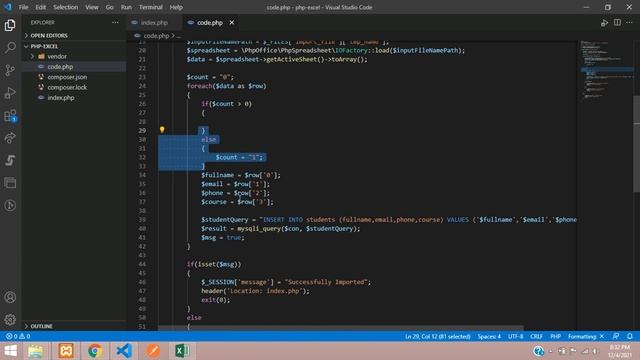Open the Terminal menu
The image size is (640, 360).
pos(151,7)
